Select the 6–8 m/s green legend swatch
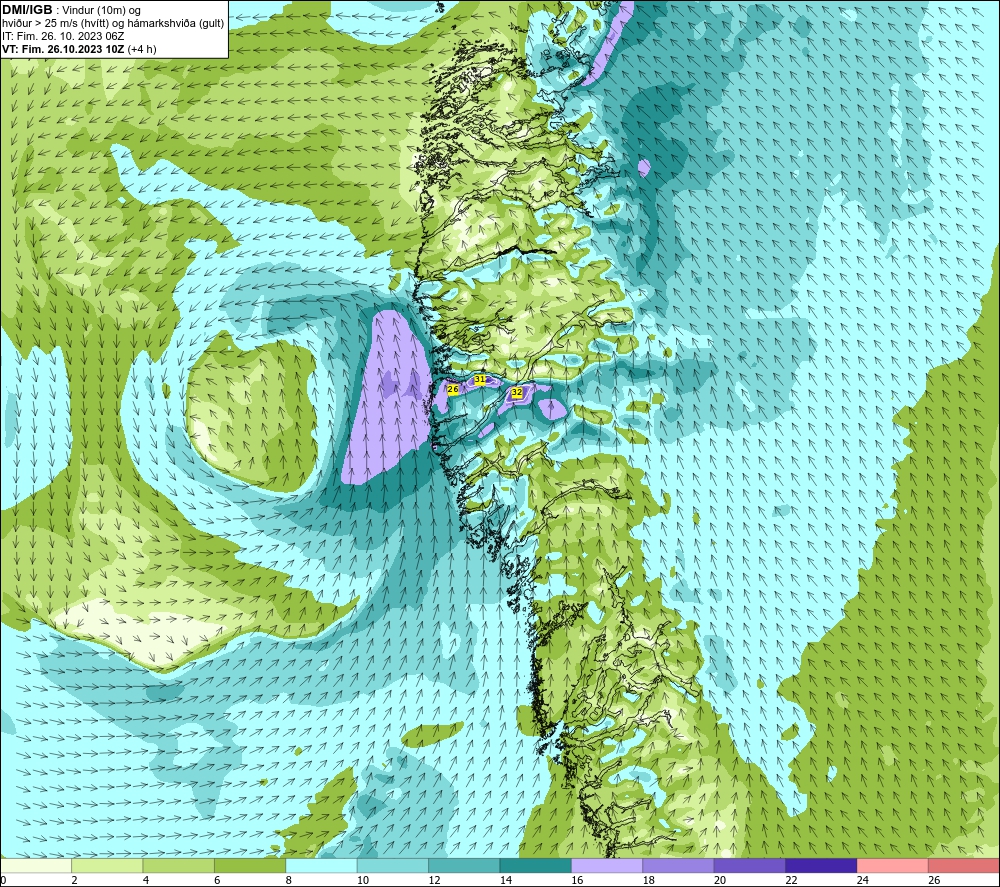This screenshot has width=1000, height=887. (x=250, y=865)
